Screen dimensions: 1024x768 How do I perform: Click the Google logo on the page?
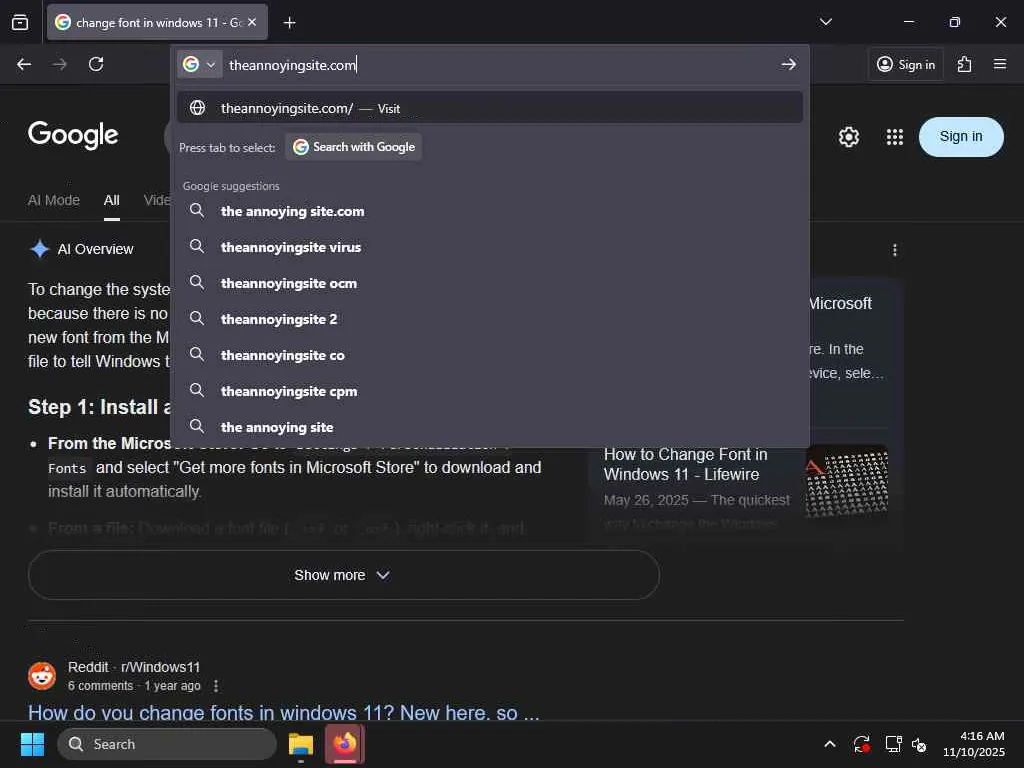tap(73, 135)
